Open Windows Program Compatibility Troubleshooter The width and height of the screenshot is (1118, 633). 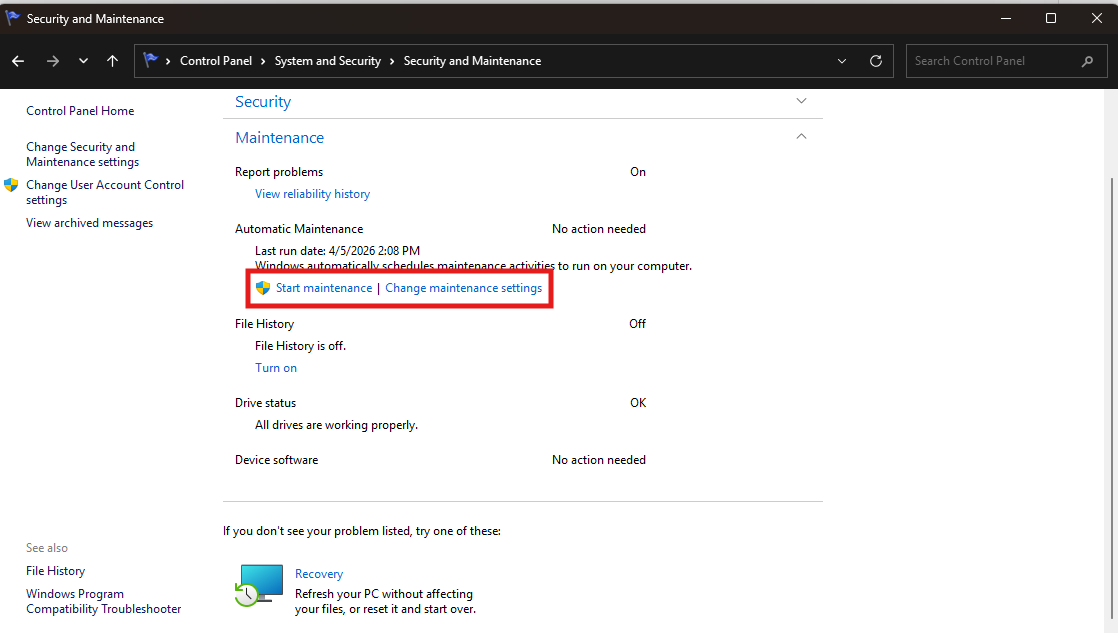click(x=103, y=601)
